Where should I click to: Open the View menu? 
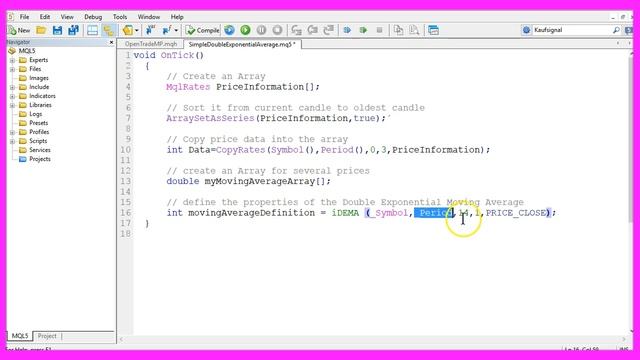67,17
